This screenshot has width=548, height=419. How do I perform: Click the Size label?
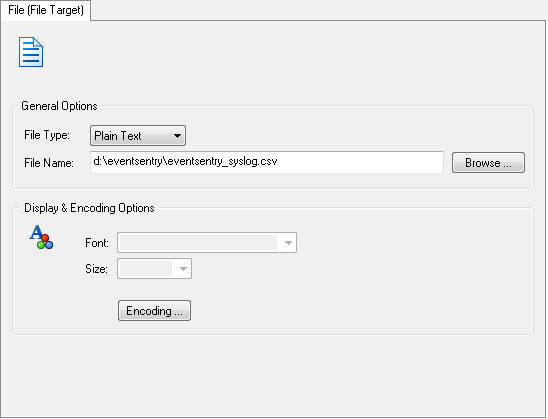pos(96,269)
